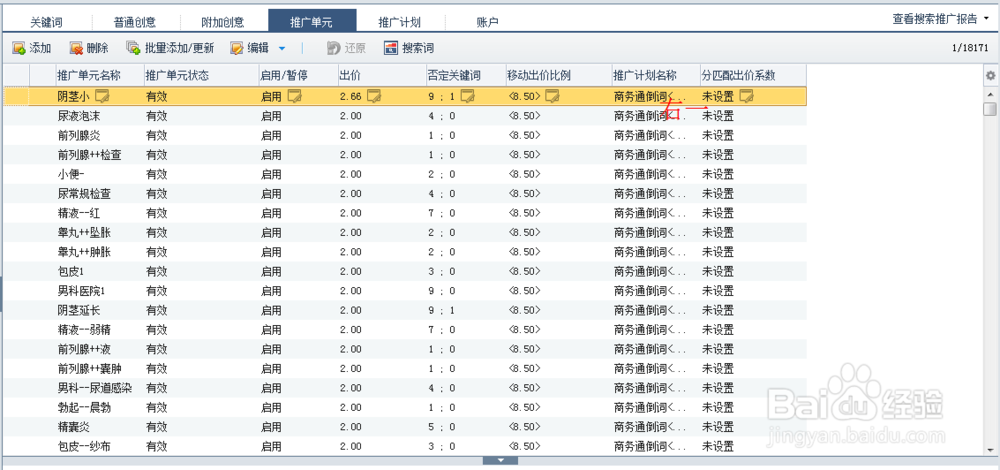
Task: Click the vertical scrollbar thumb
Action: coord(990,110)
